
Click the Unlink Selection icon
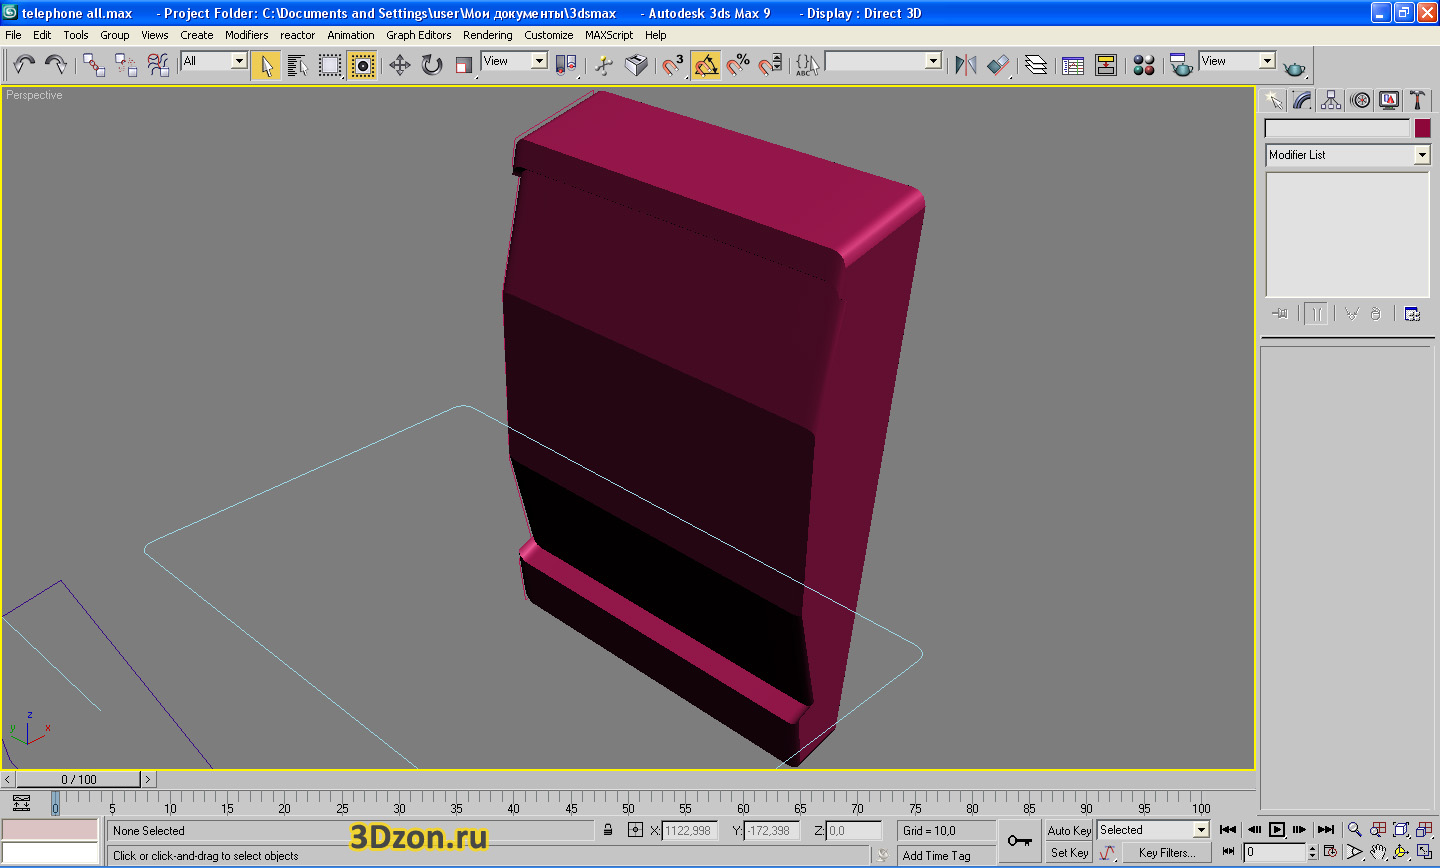pyautogui.click(x=126, y=65)
